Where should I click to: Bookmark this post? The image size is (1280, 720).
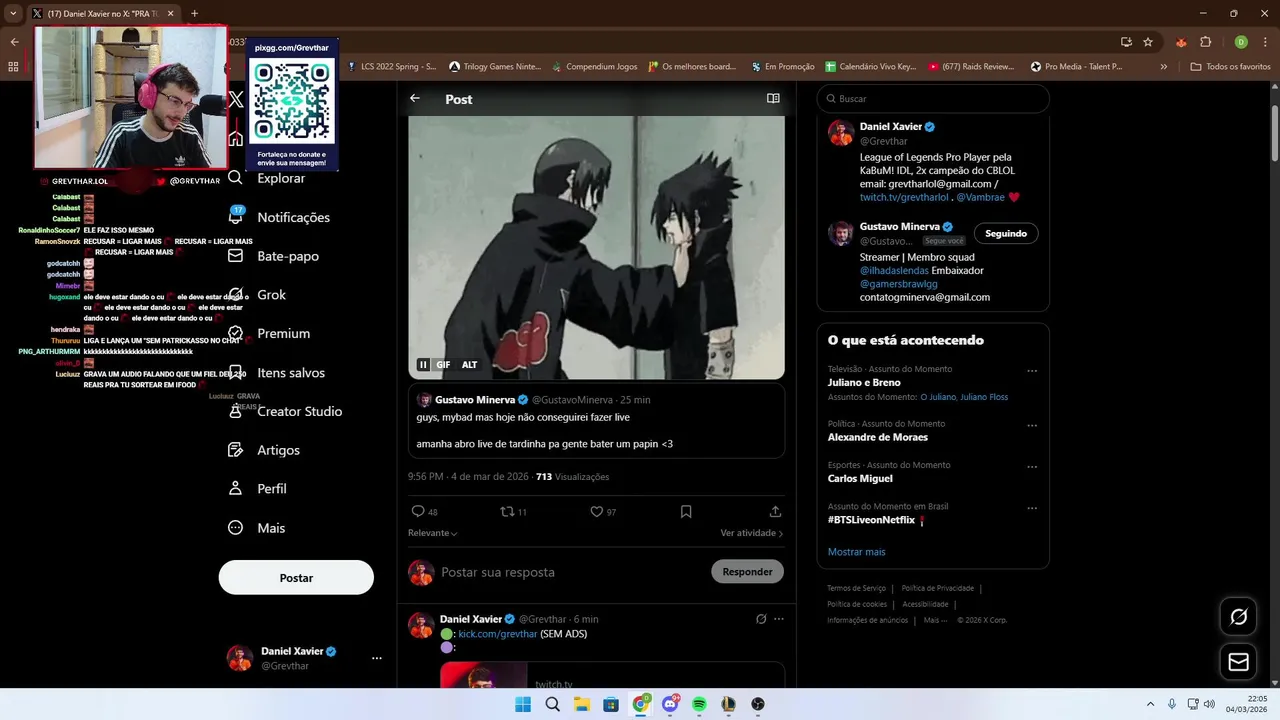pos(686,511)
